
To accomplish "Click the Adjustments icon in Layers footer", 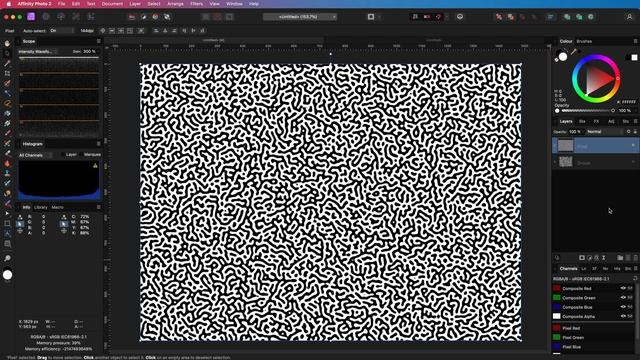I will [589, 258].
